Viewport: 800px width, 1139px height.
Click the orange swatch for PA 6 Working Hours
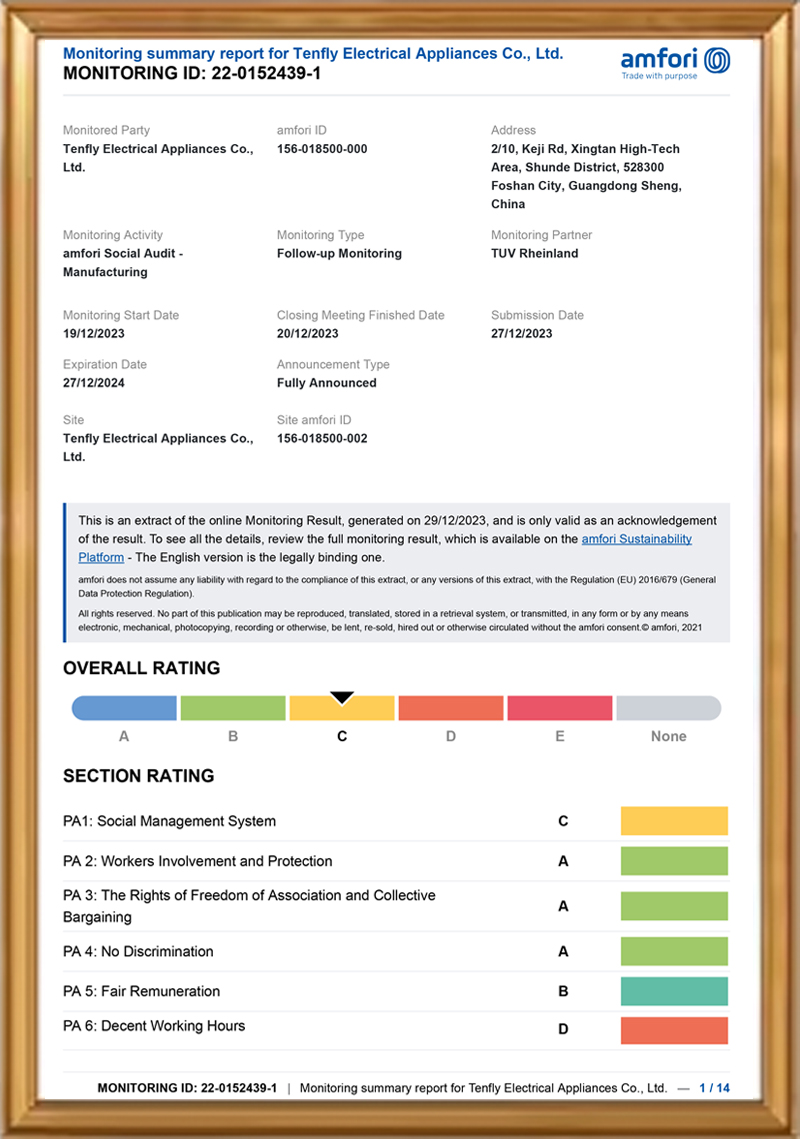coord(674,1030)
